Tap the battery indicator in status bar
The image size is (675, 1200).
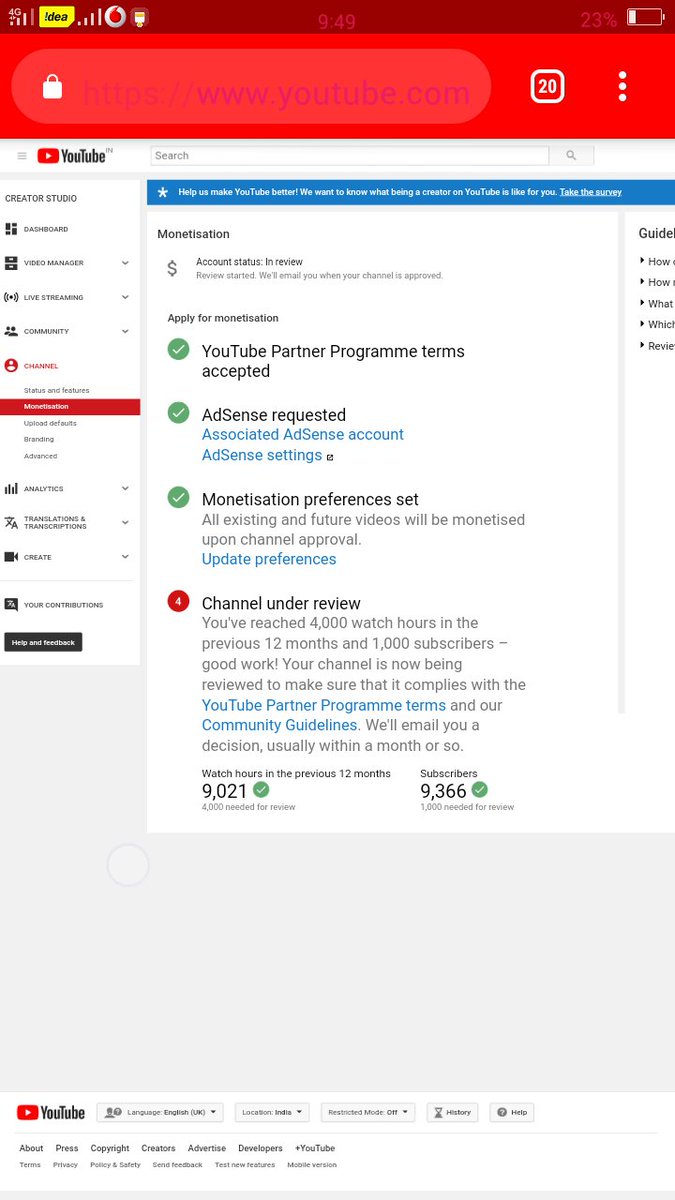pyautogui.click(x=645, y=17)
